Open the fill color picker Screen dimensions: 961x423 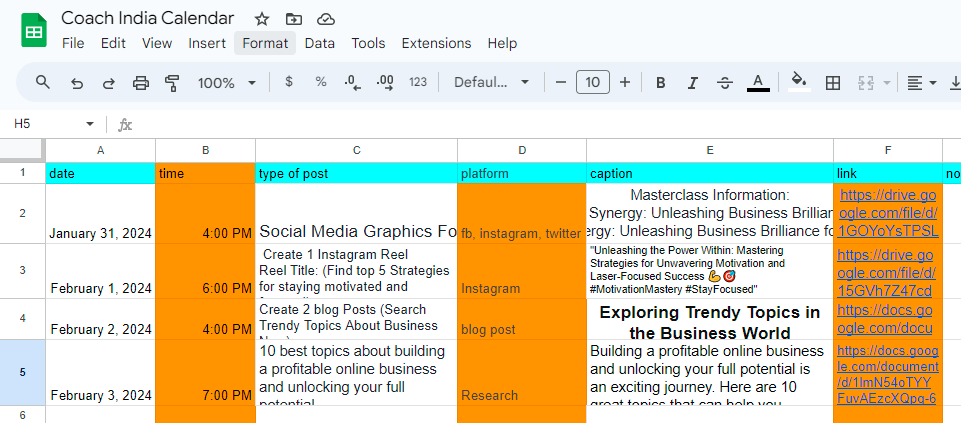(798, 83)
